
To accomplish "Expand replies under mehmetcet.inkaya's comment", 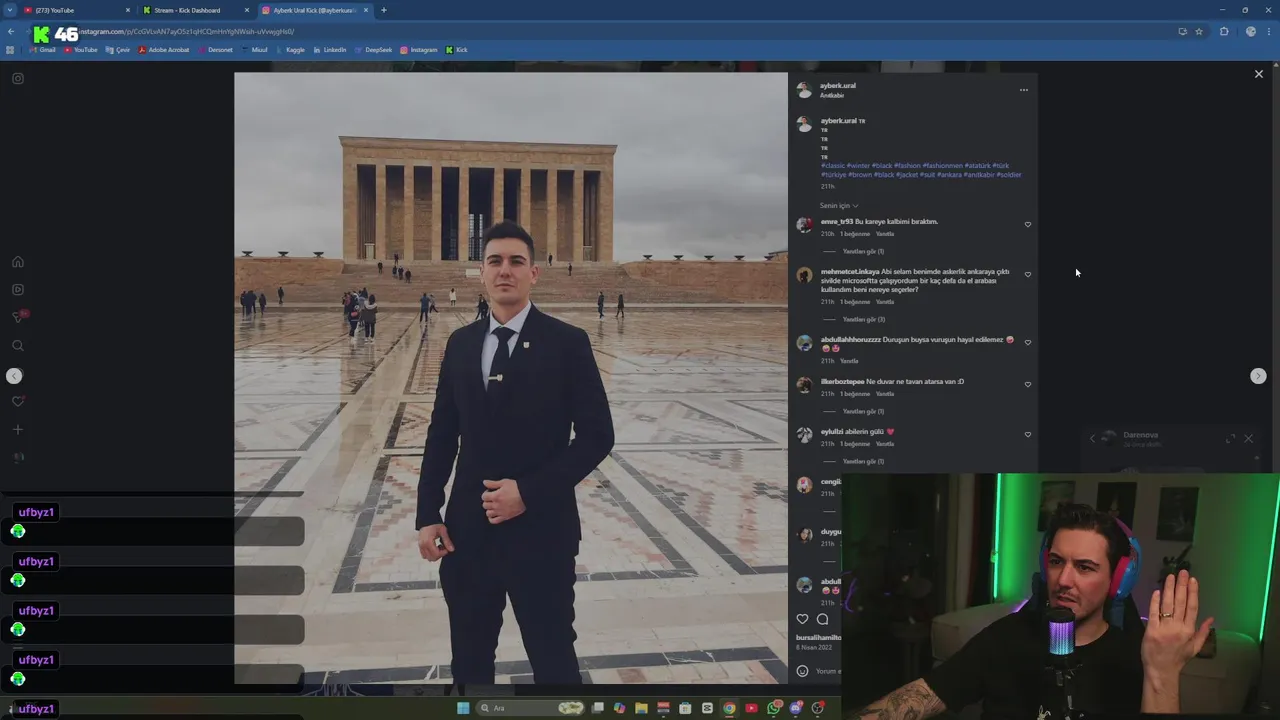I will coord(863,319).
